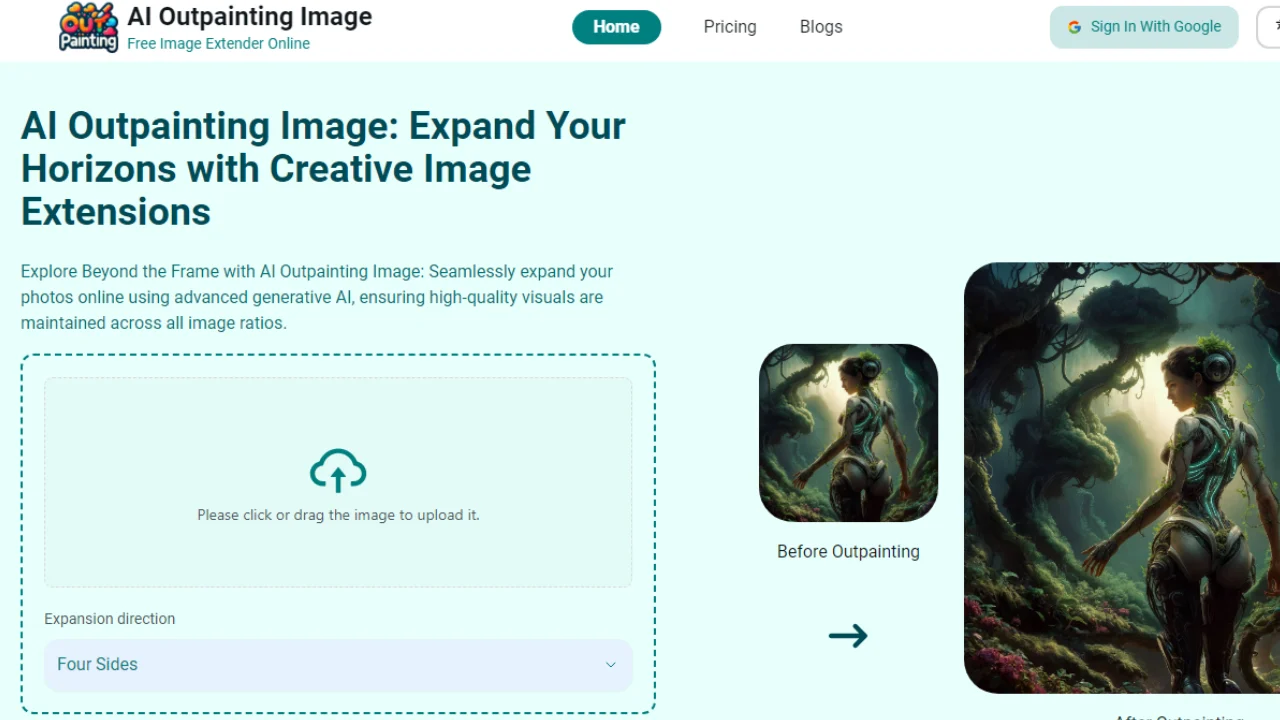Select the Home tab
The height and width of the screenshot is (720, 1280).
616,27
